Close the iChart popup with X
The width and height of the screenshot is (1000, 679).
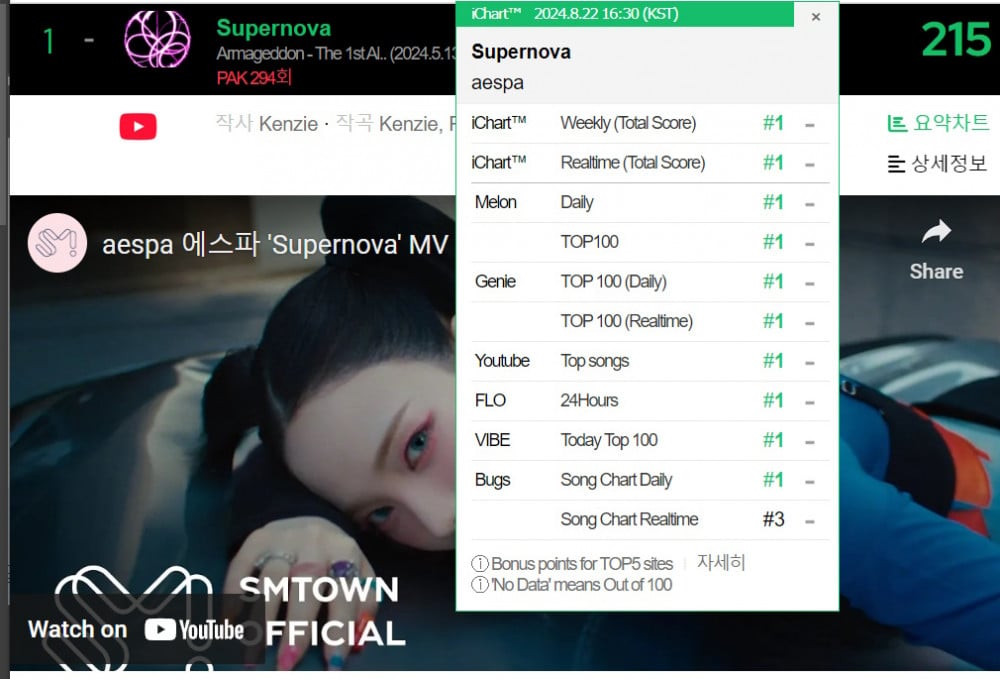click(x=816, y=17)
